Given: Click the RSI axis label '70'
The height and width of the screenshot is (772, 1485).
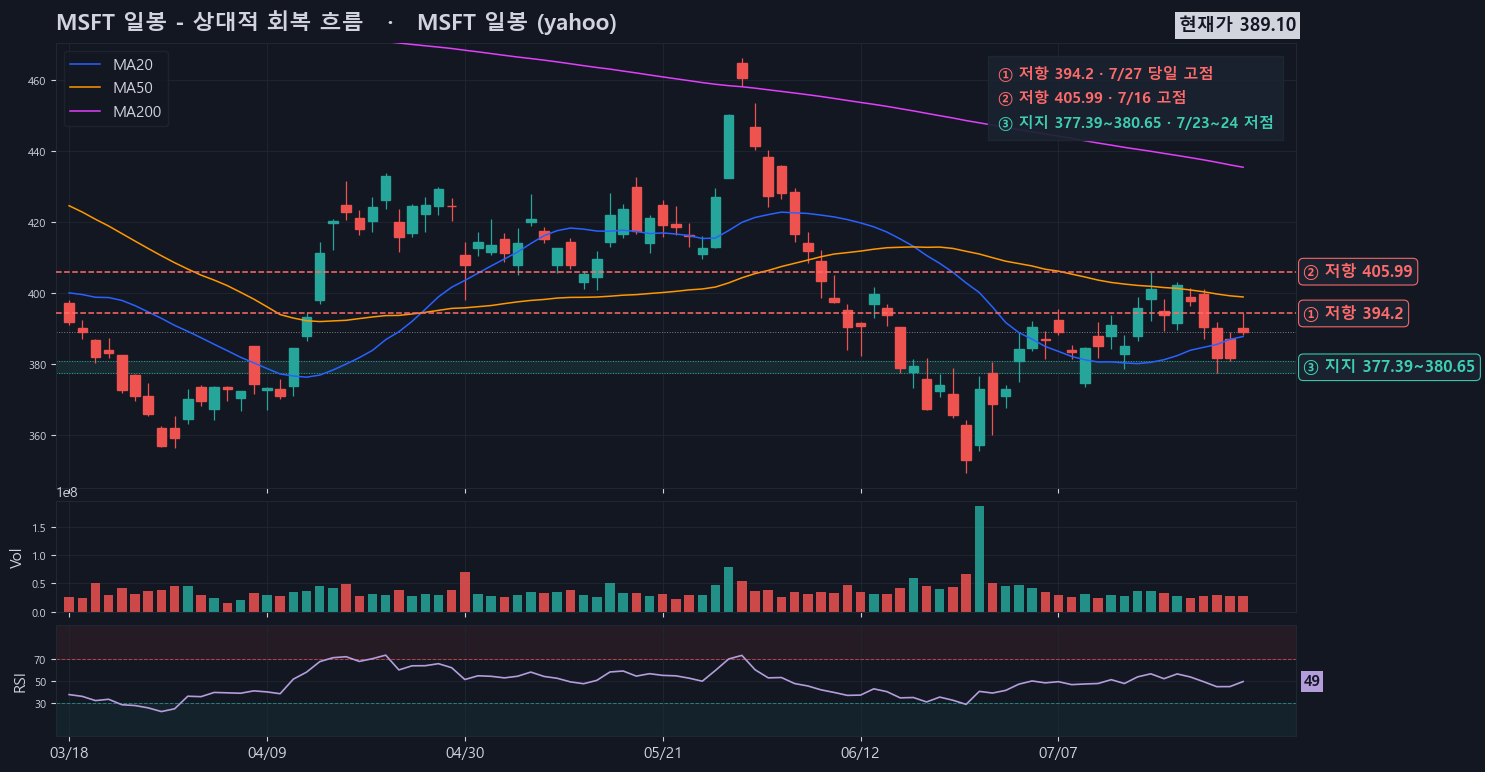Looking at the screenshot, I should point(41,660).
